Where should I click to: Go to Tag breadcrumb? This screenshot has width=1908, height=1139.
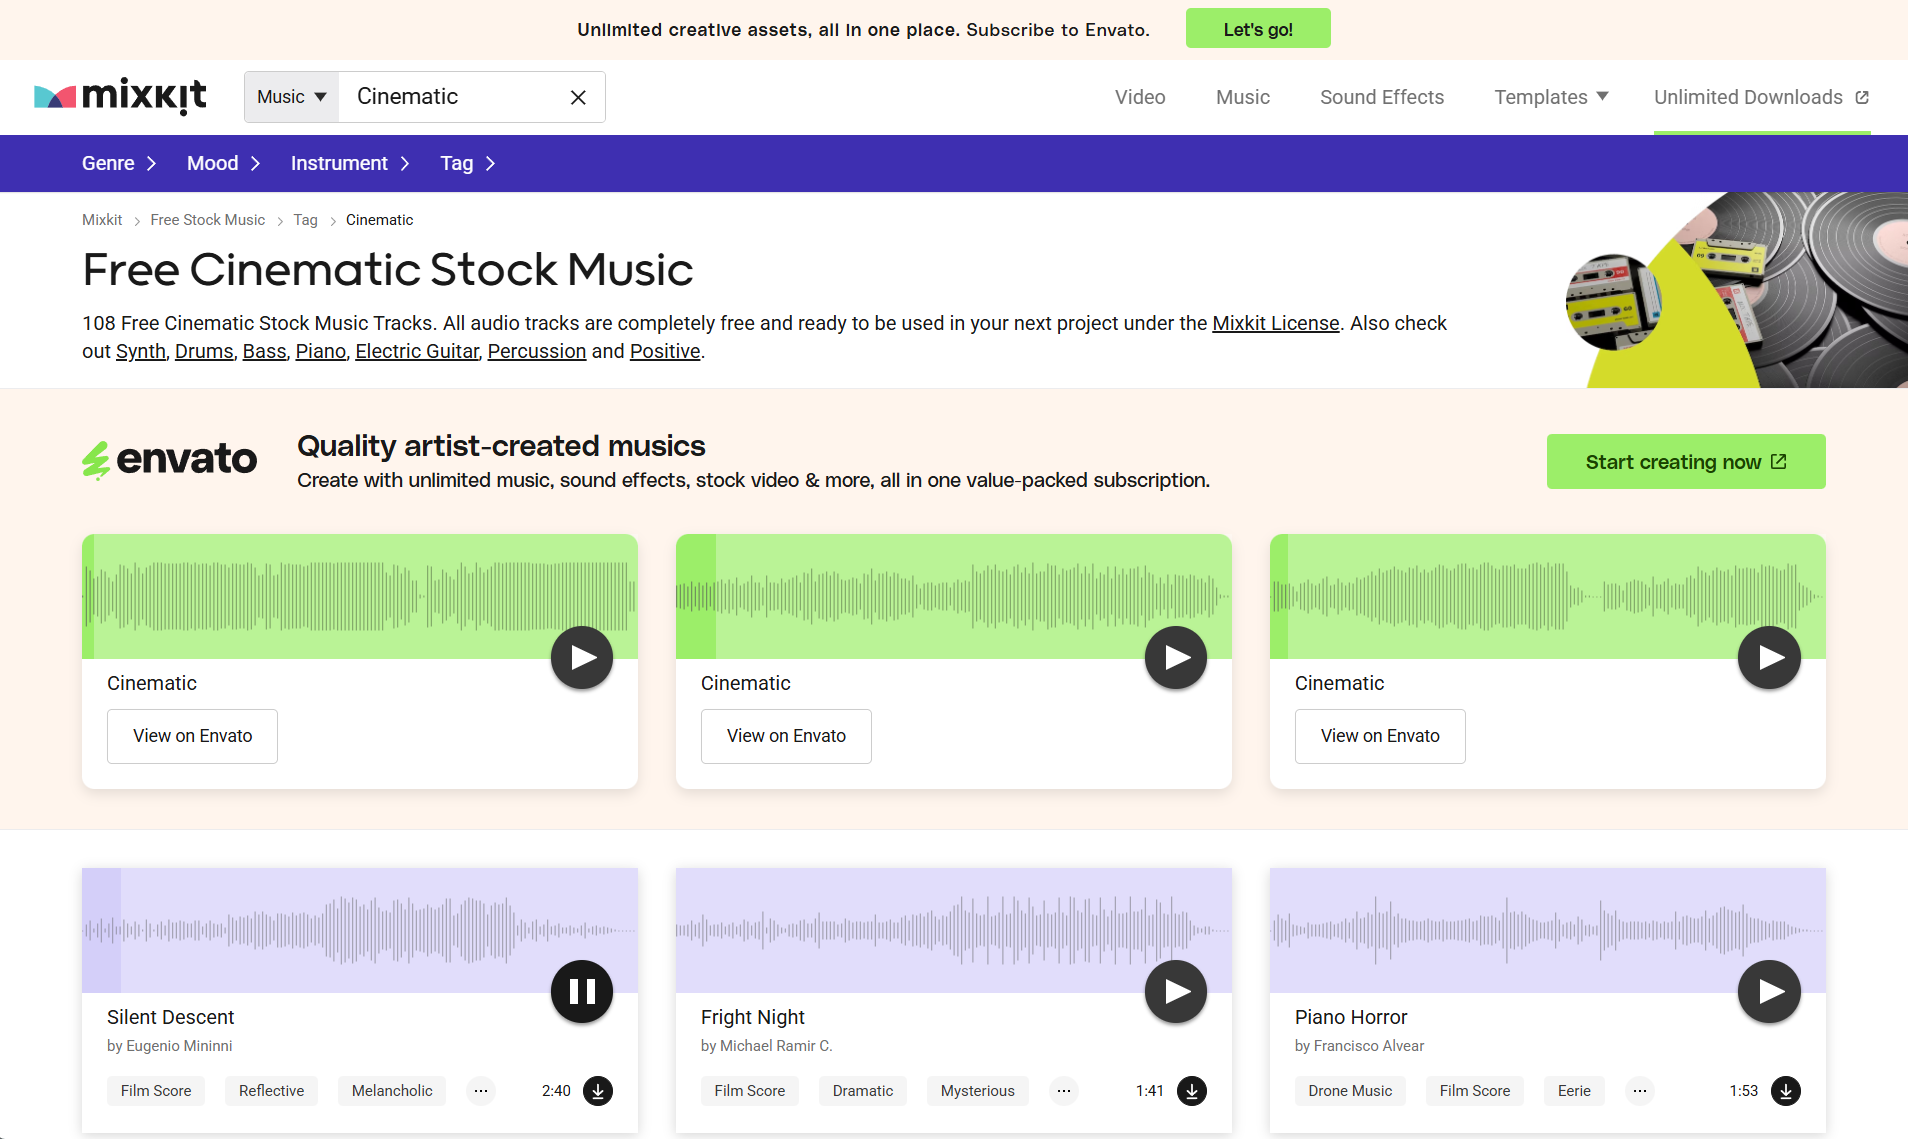(305, 220)
